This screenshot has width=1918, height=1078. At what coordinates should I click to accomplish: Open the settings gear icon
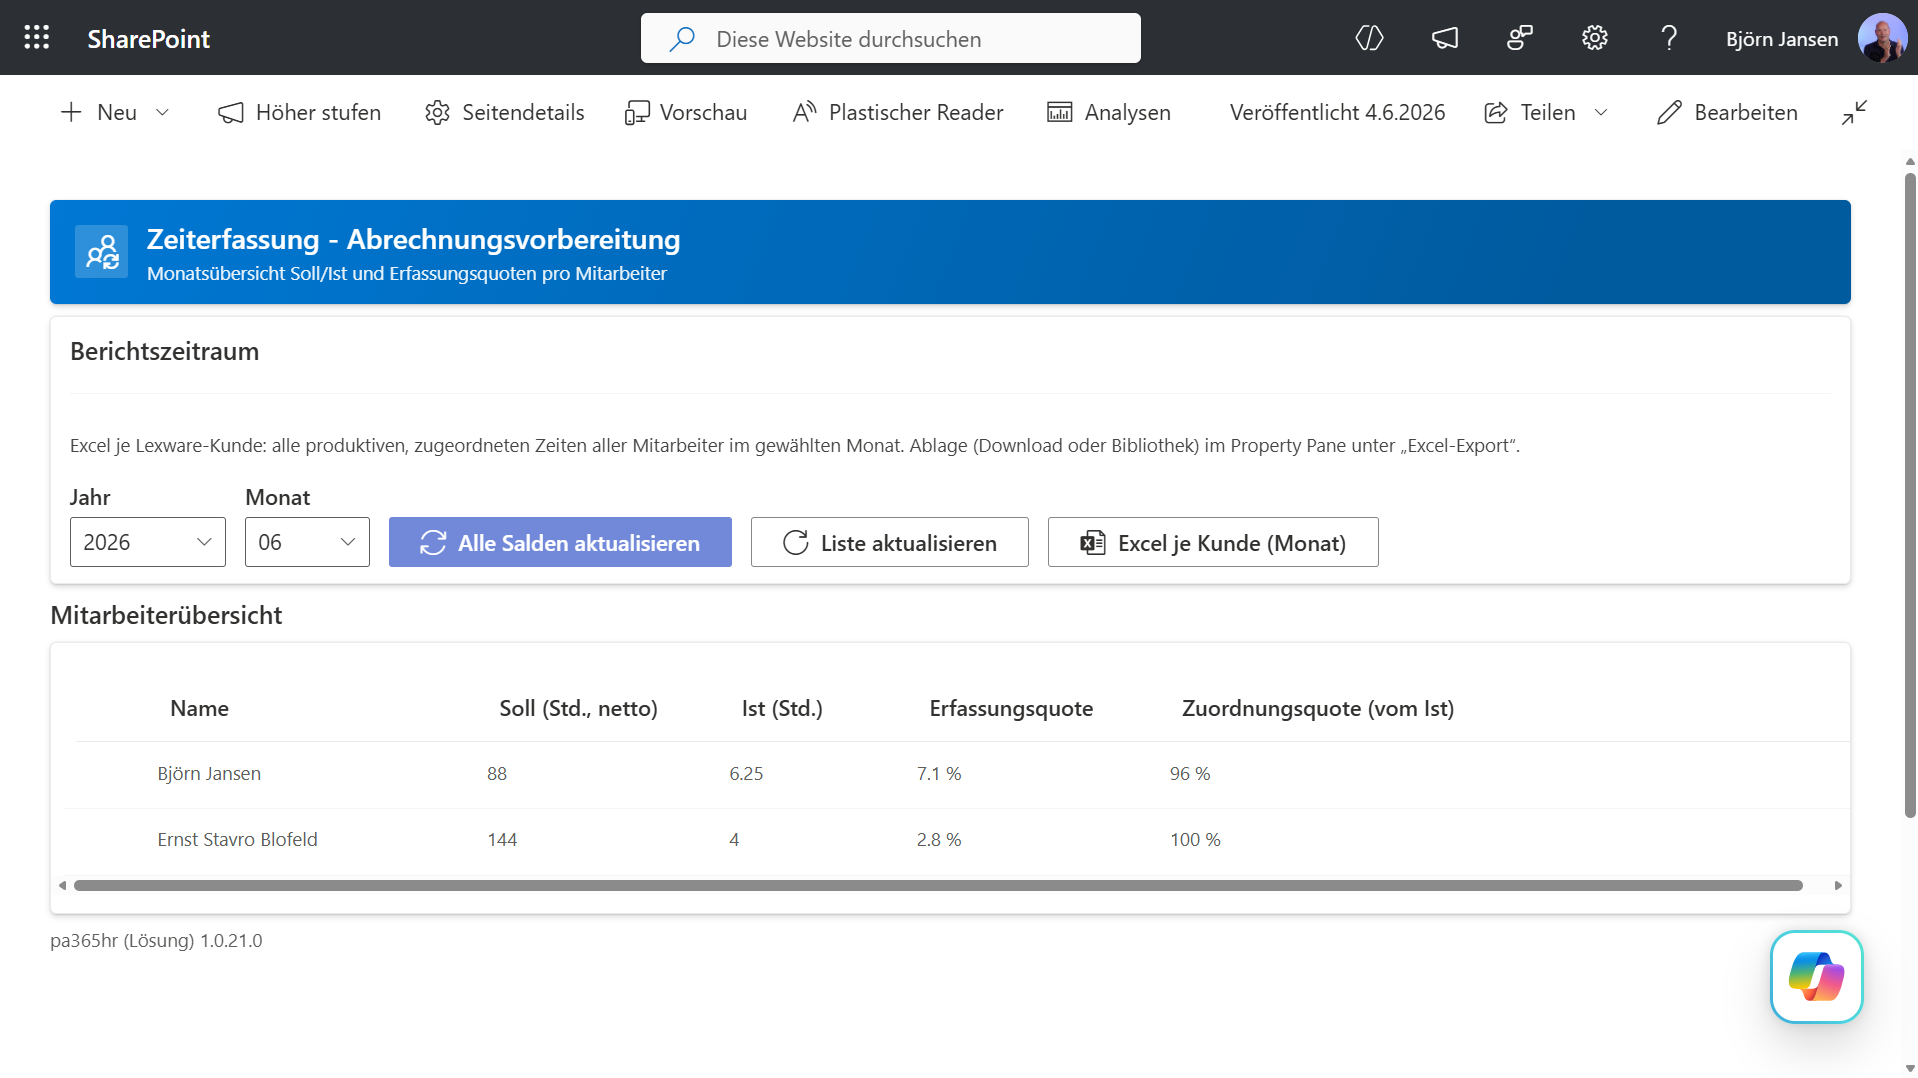click(1594, 38)
